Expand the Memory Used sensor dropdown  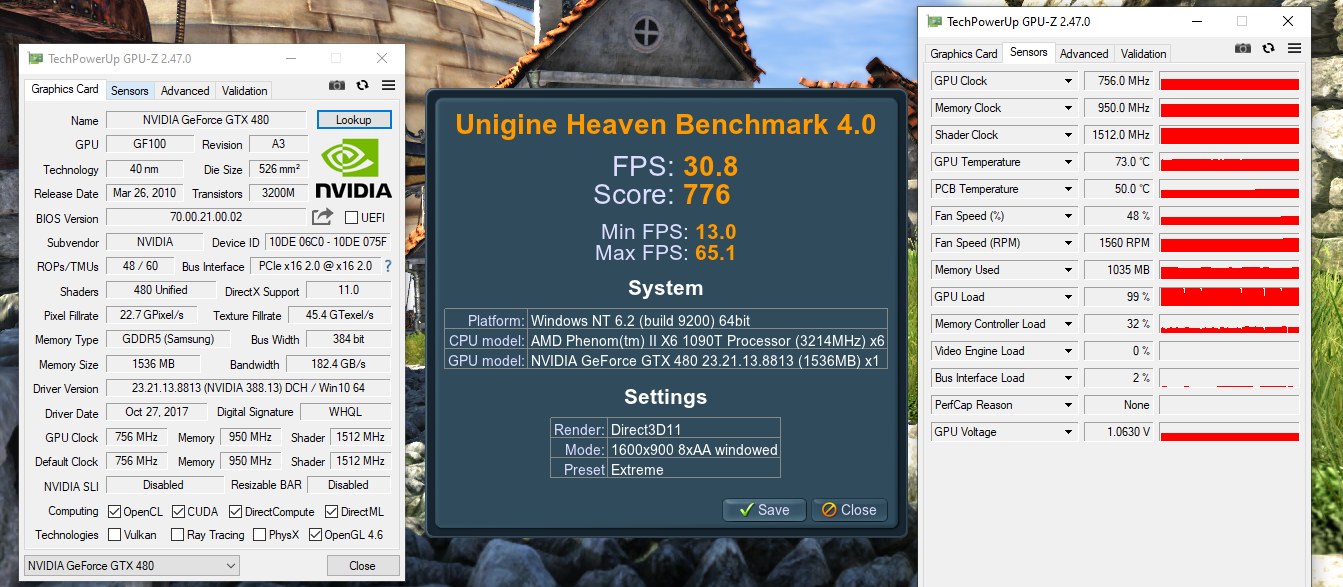click(x=1068, y=270)
